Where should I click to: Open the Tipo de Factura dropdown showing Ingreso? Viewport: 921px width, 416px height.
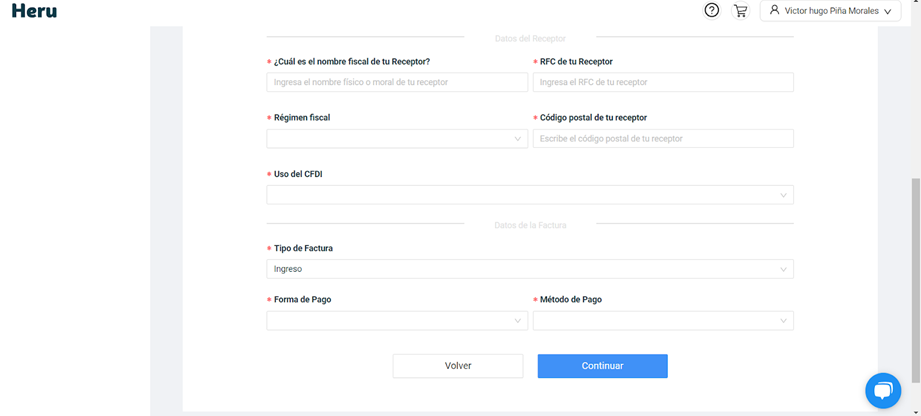click(530, 269)
